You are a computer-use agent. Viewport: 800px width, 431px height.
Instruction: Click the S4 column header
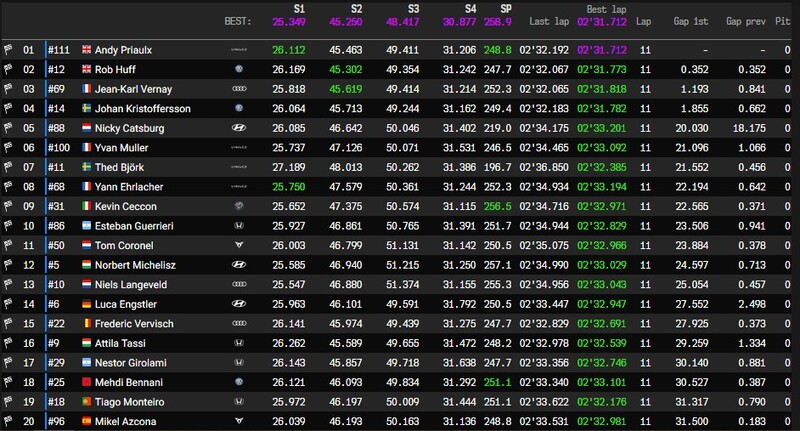tap(470, 9)
